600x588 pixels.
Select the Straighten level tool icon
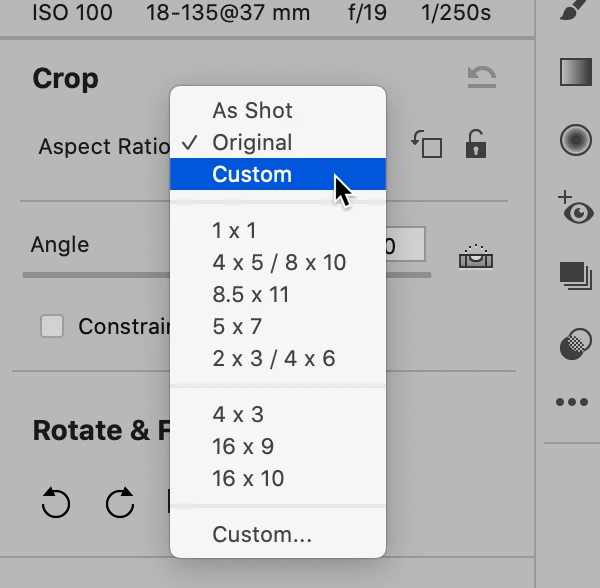click(477, 256)
